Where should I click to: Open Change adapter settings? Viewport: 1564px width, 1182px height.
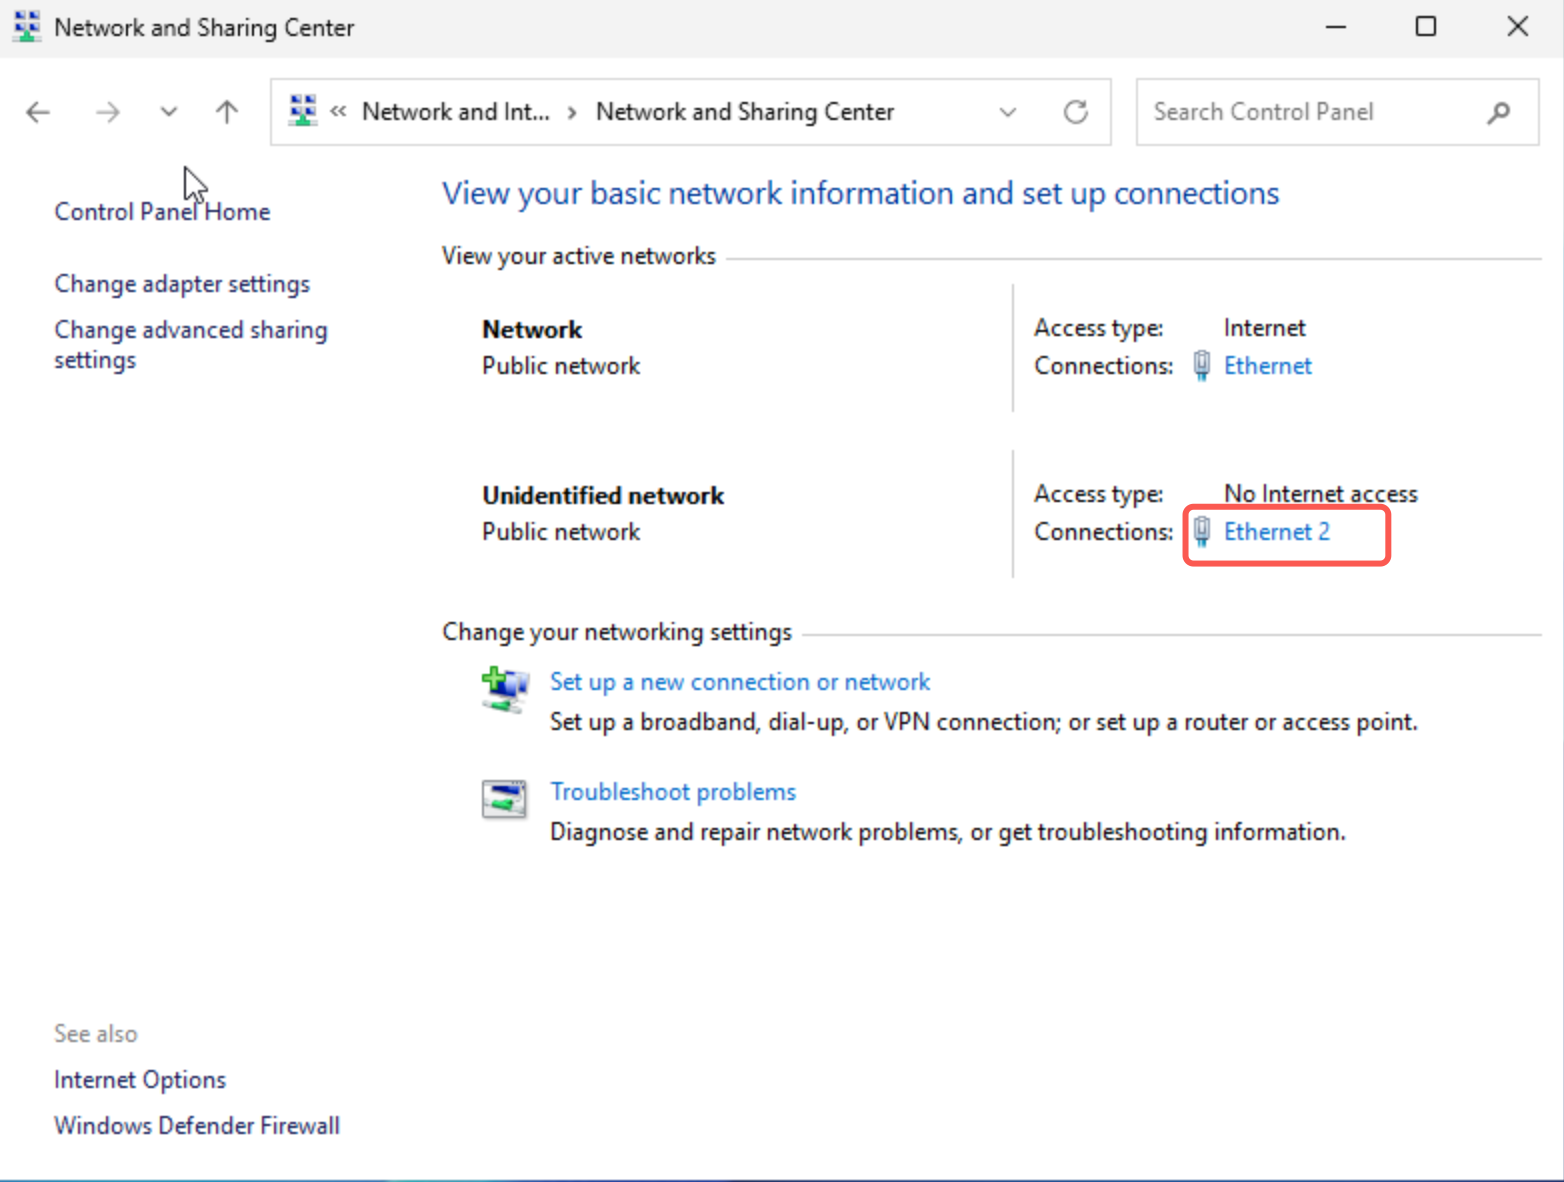182,284
